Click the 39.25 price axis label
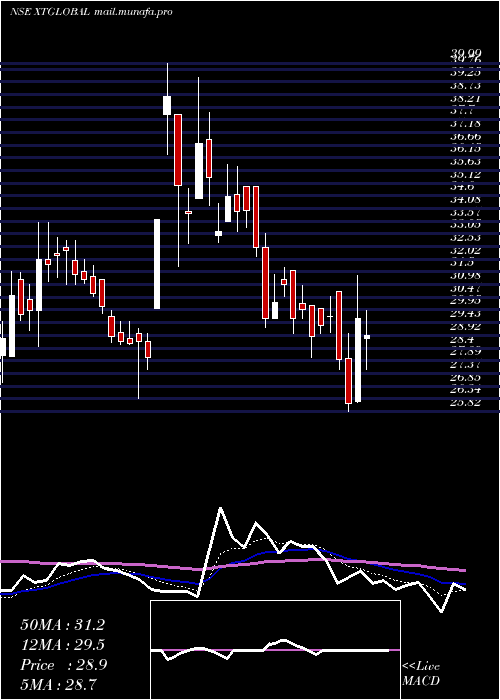Viewport: 500px width, 700px height. [x=465, y=72]
